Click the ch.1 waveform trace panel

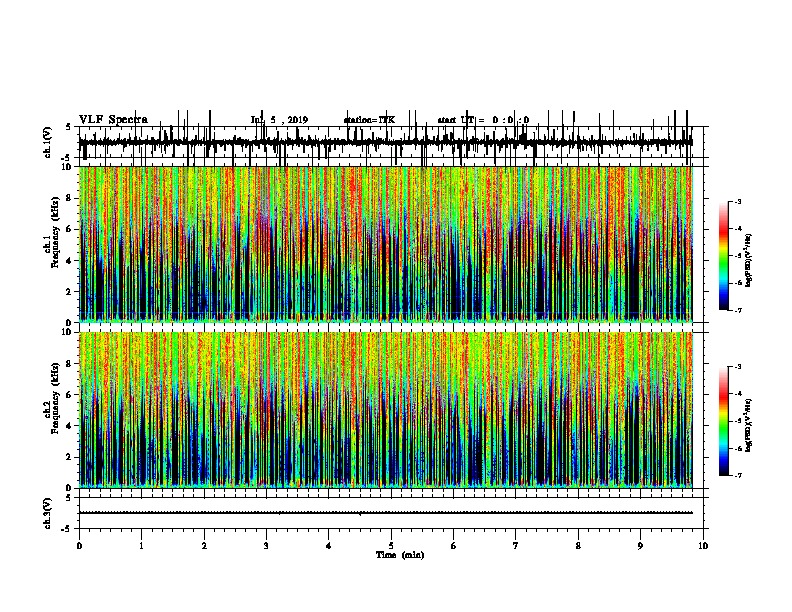[391, 142]
